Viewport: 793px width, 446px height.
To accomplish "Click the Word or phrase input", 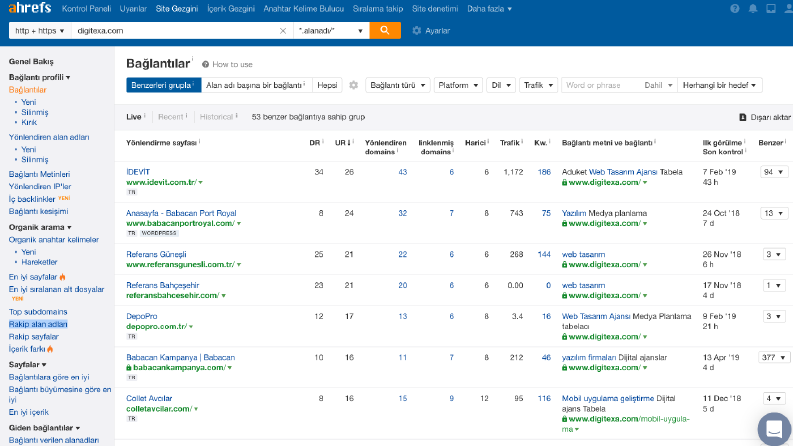I will coord(601,85).
